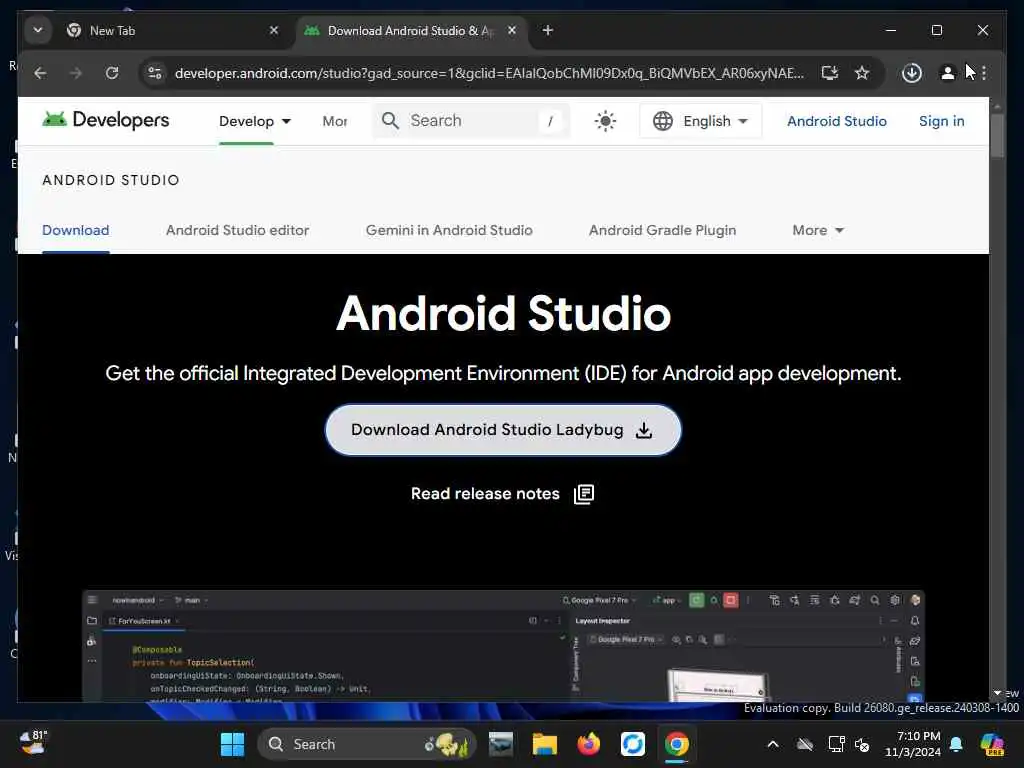Click the taskbar Search box
Viewport: 1024px width, 768px height.
[x=367, y=744]
